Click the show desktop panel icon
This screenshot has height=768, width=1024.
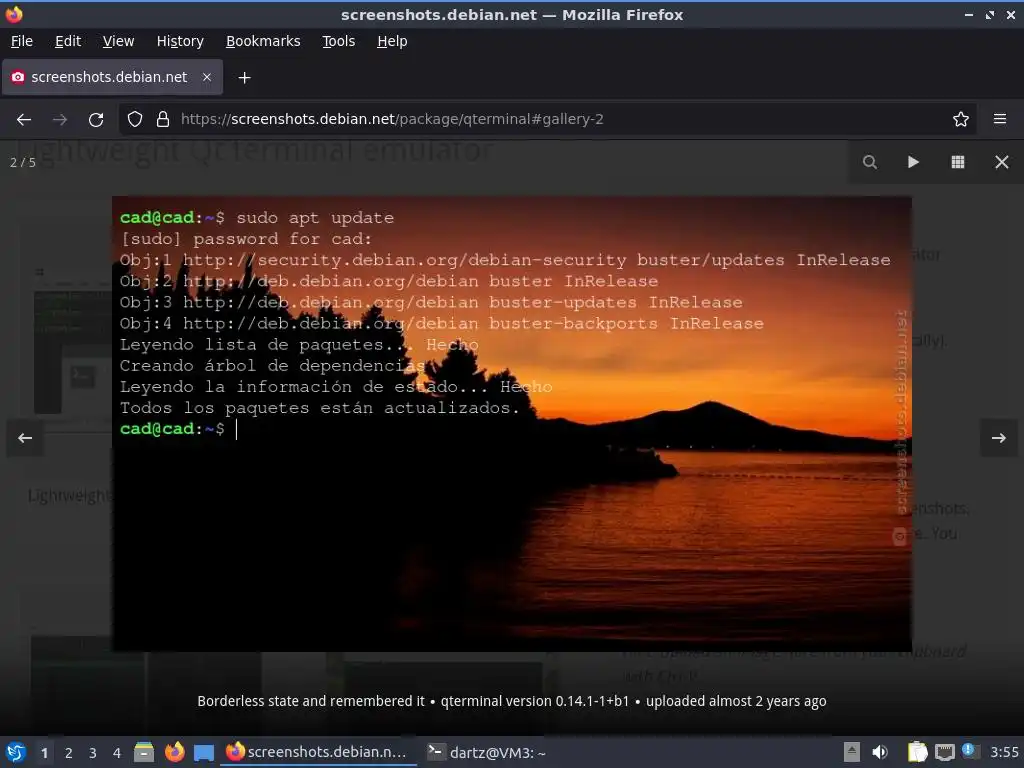pos(204,752)
